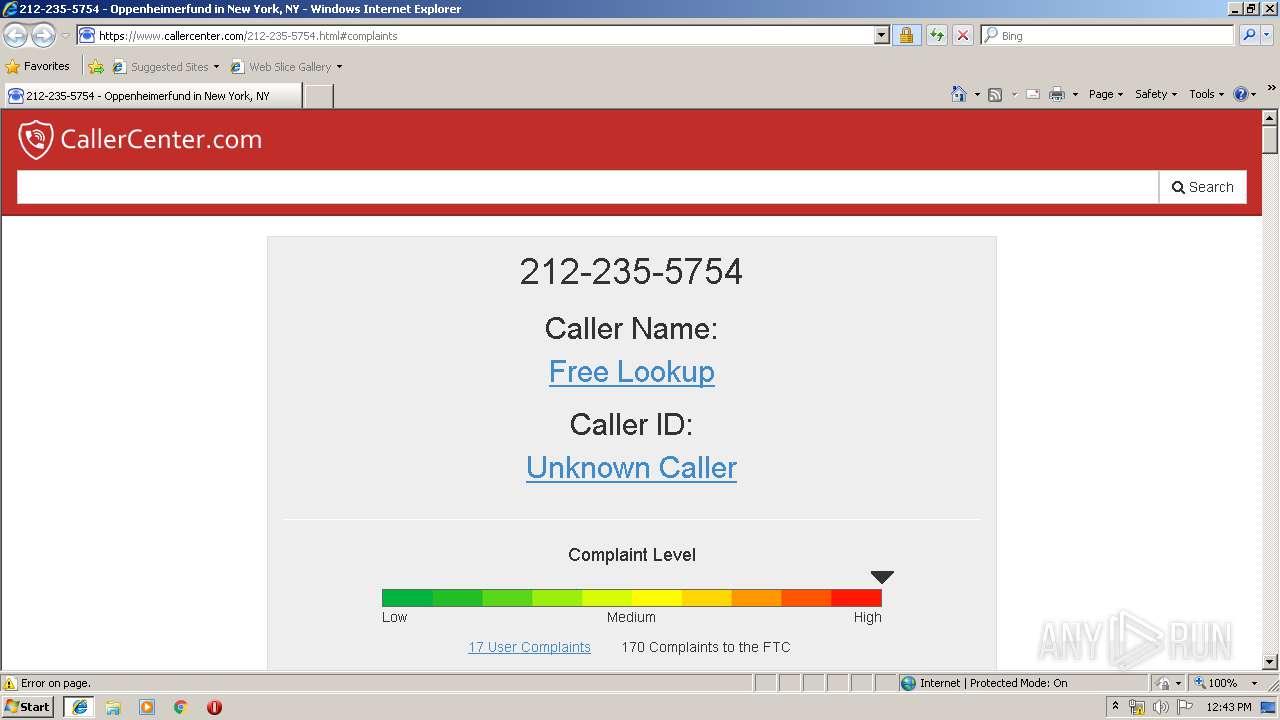Add page to the Favorites bar icon
The image size is (1280, 720).
coord(96,67)
